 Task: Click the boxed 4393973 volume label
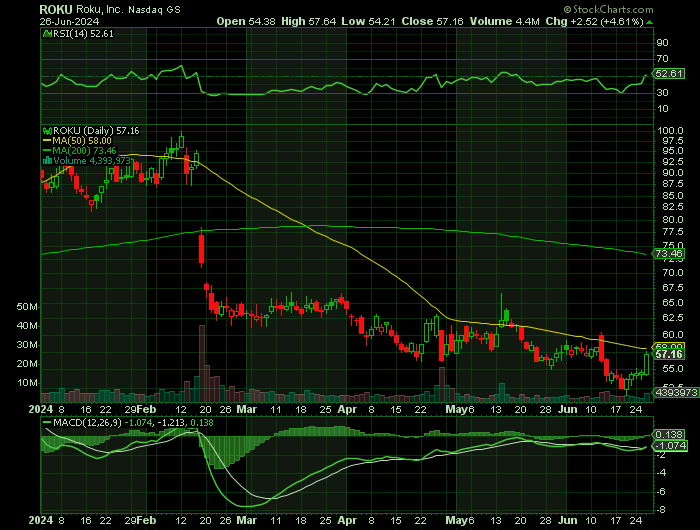tap(675, 392)
